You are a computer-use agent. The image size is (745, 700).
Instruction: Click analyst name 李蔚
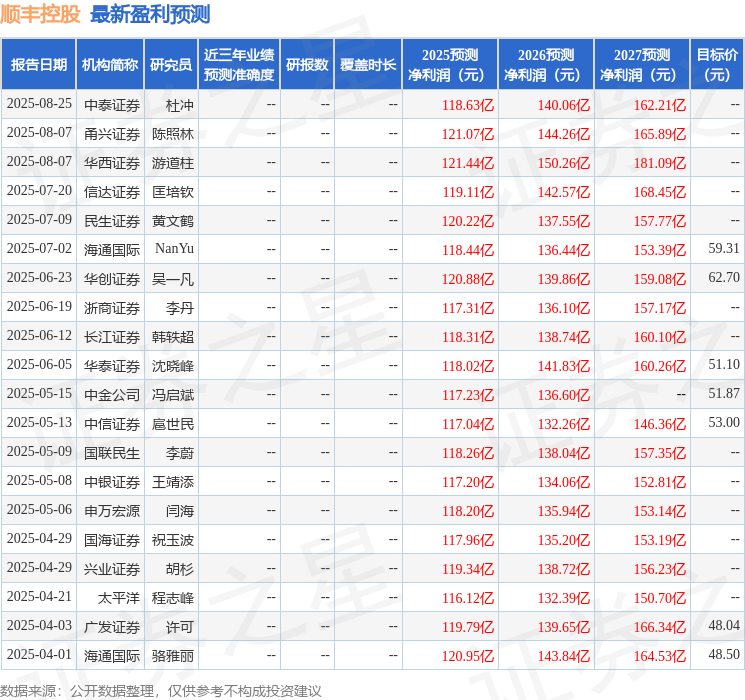(180, 452)
